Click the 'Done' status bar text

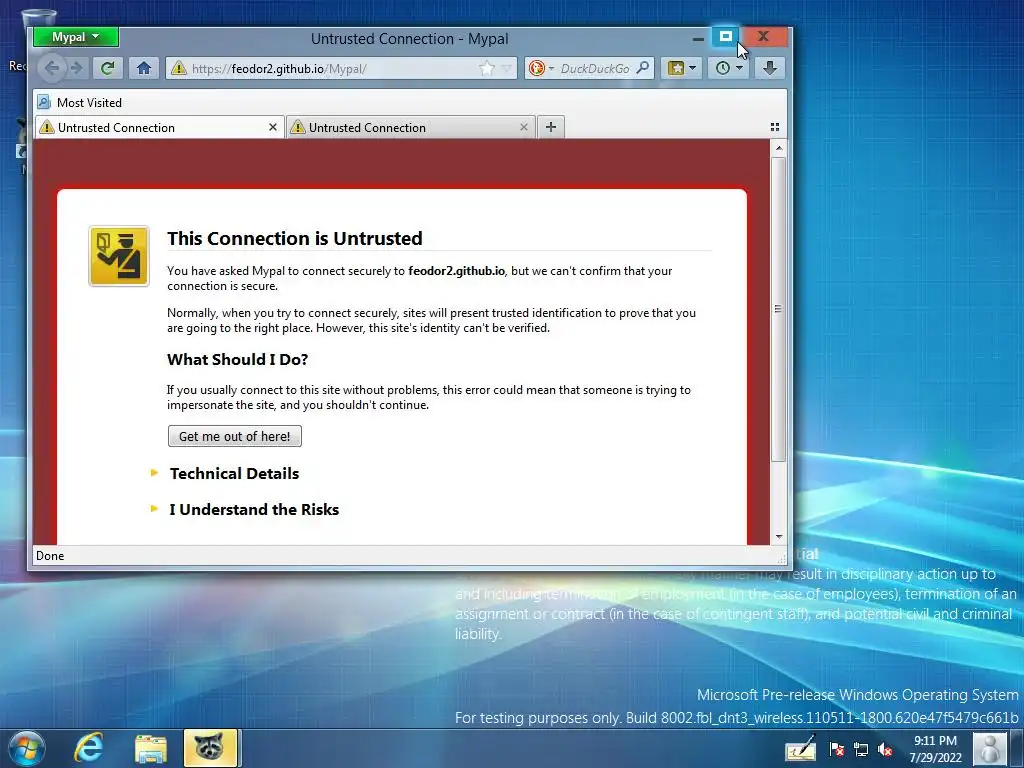pos(50,556)
